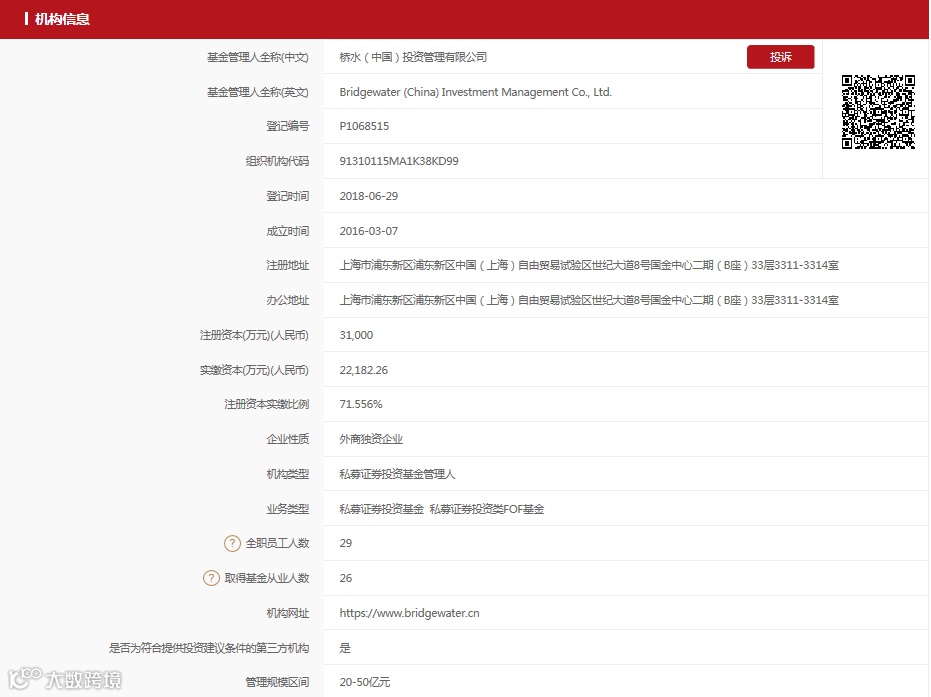Image resolution: width=931 pixels, height=697 pixels.
Task: Click establishment date 2016-03-07
Action: pos(369,231)
